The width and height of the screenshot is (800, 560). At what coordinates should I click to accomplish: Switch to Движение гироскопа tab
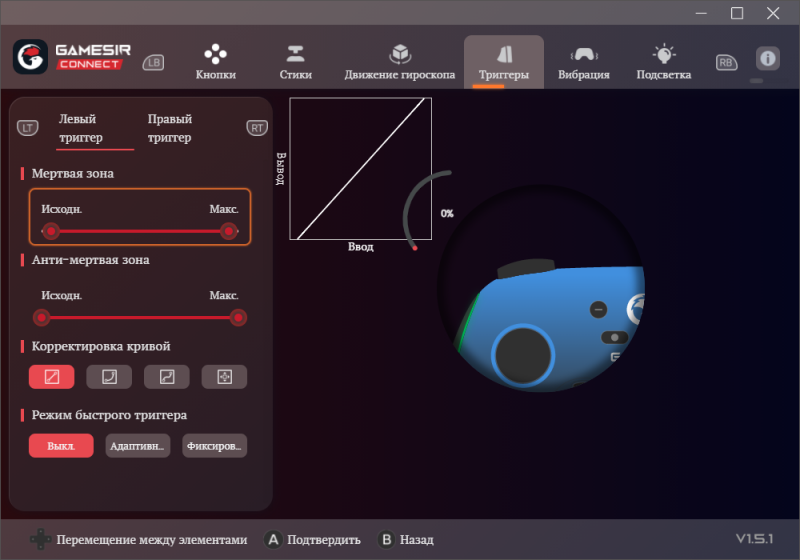399,62
